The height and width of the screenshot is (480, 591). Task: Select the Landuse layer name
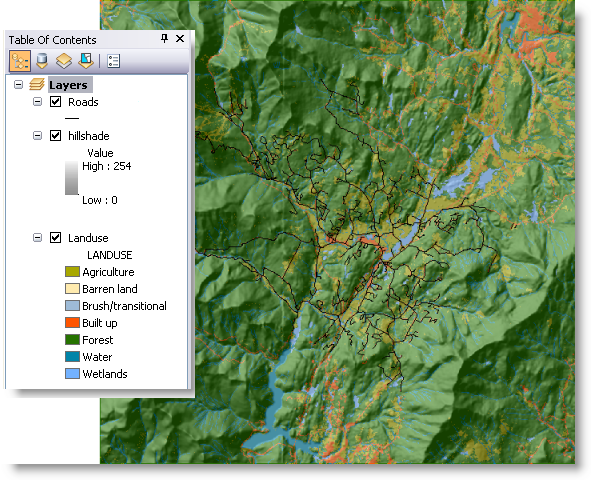pos(88,238)
